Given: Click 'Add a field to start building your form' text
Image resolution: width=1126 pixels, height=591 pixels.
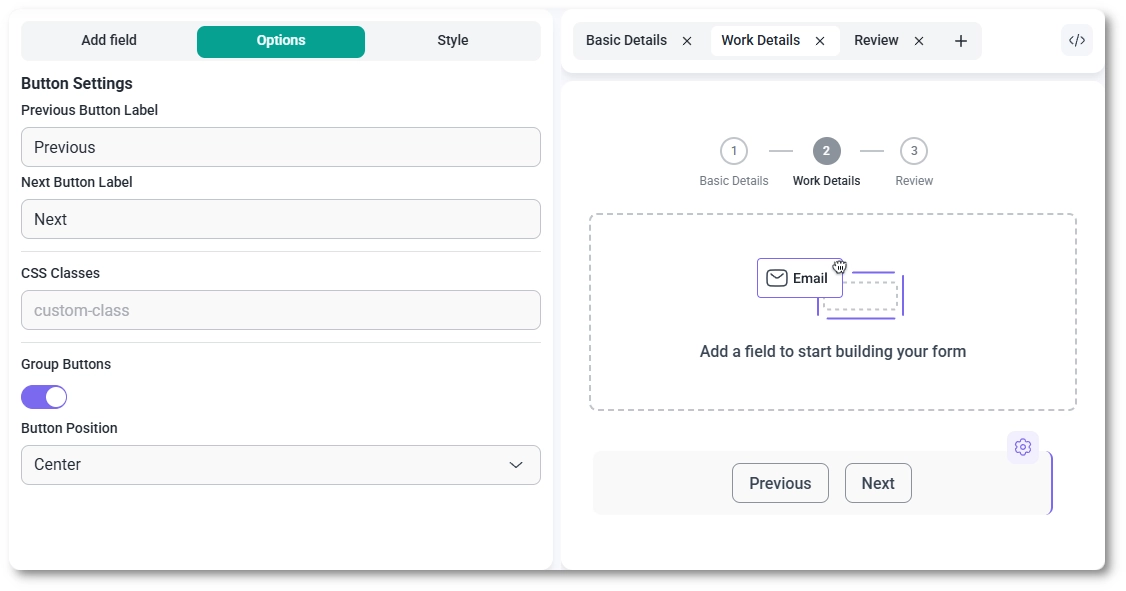Looking at the screenshot, I should (x=832, y=351).
